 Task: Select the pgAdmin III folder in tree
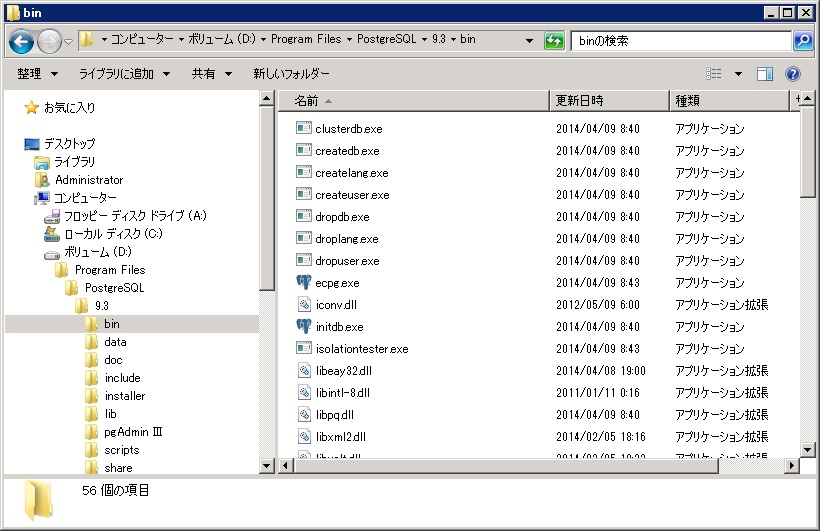133,432
